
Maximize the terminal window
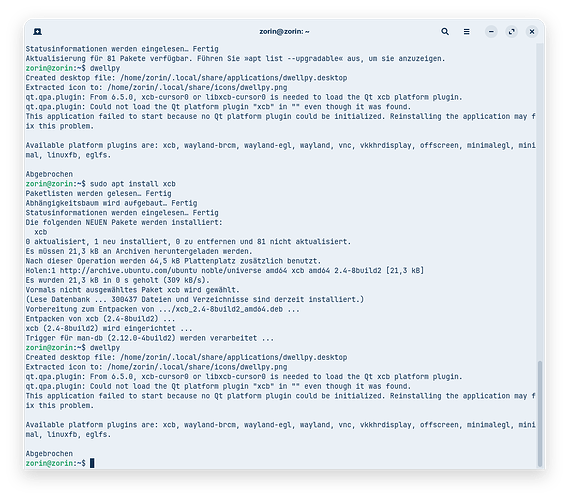[x=512, y=32]
